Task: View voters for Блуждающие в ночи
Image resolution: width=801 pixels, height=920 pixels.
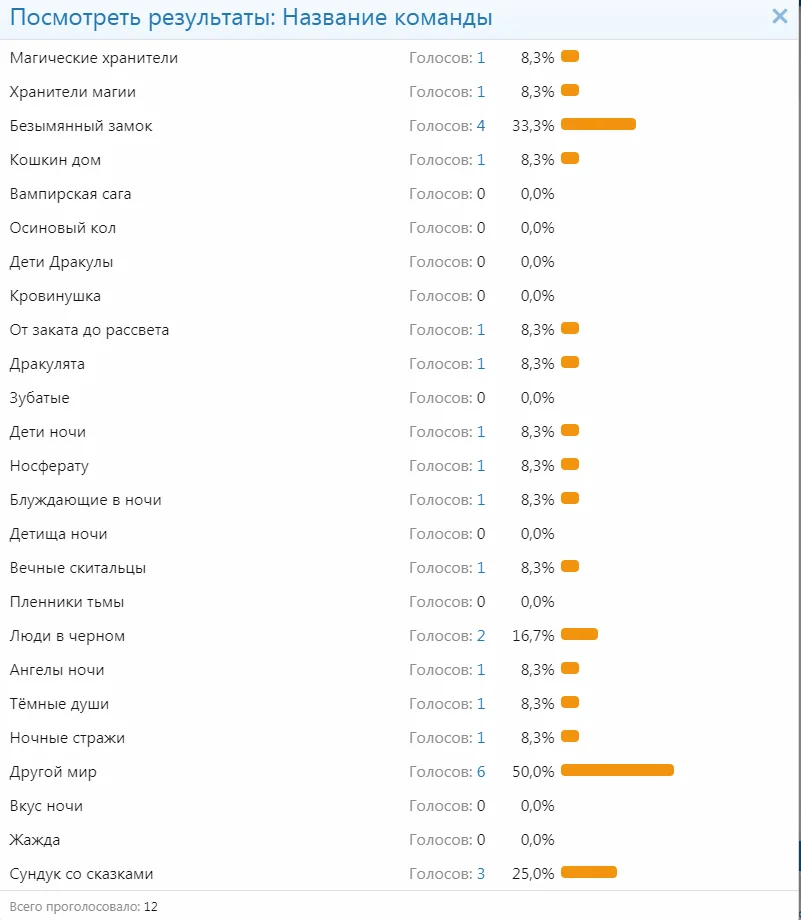Action: pyautogui.click(x=481, y=500)
